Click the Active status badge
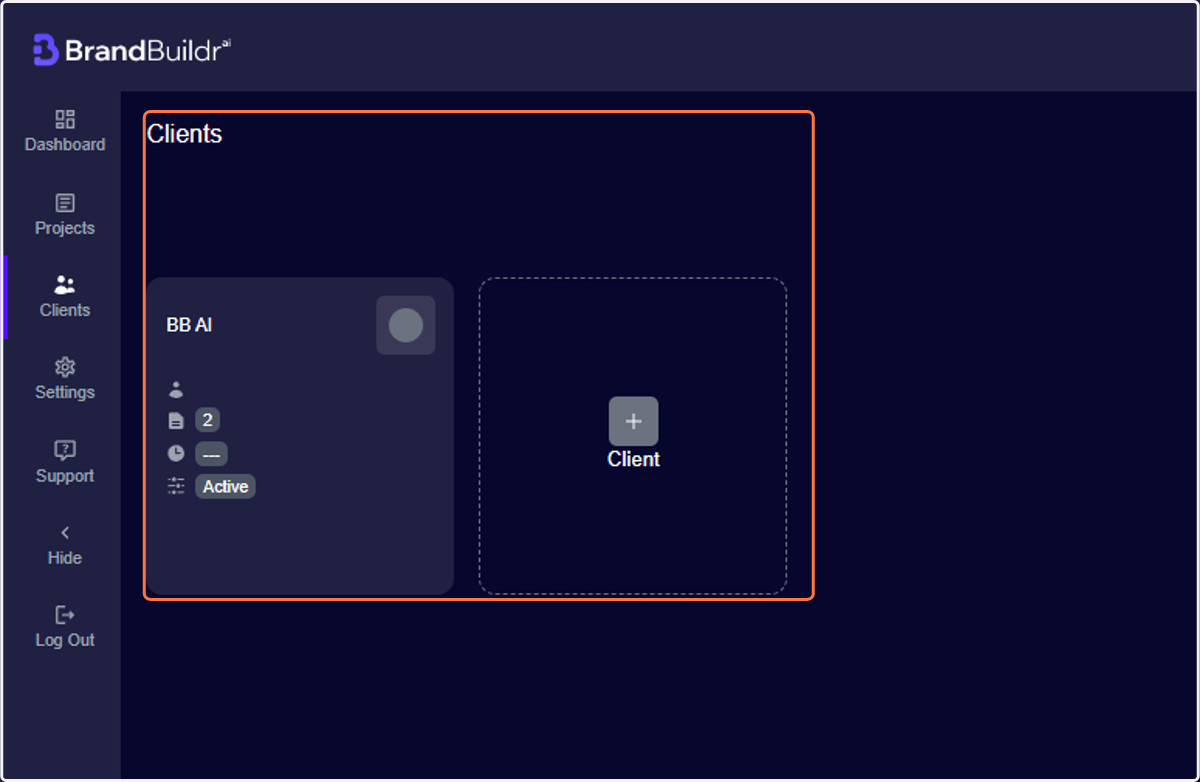 [226, 487]
